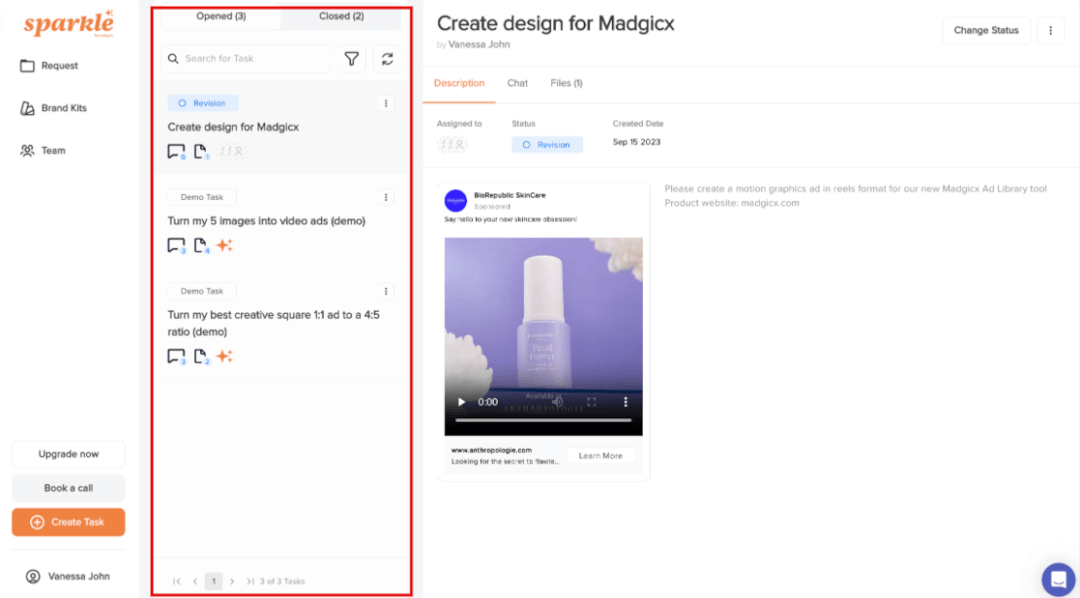Click the filter funnel icon
Viewport: 1080px width, 598px height.
(351, 59)
